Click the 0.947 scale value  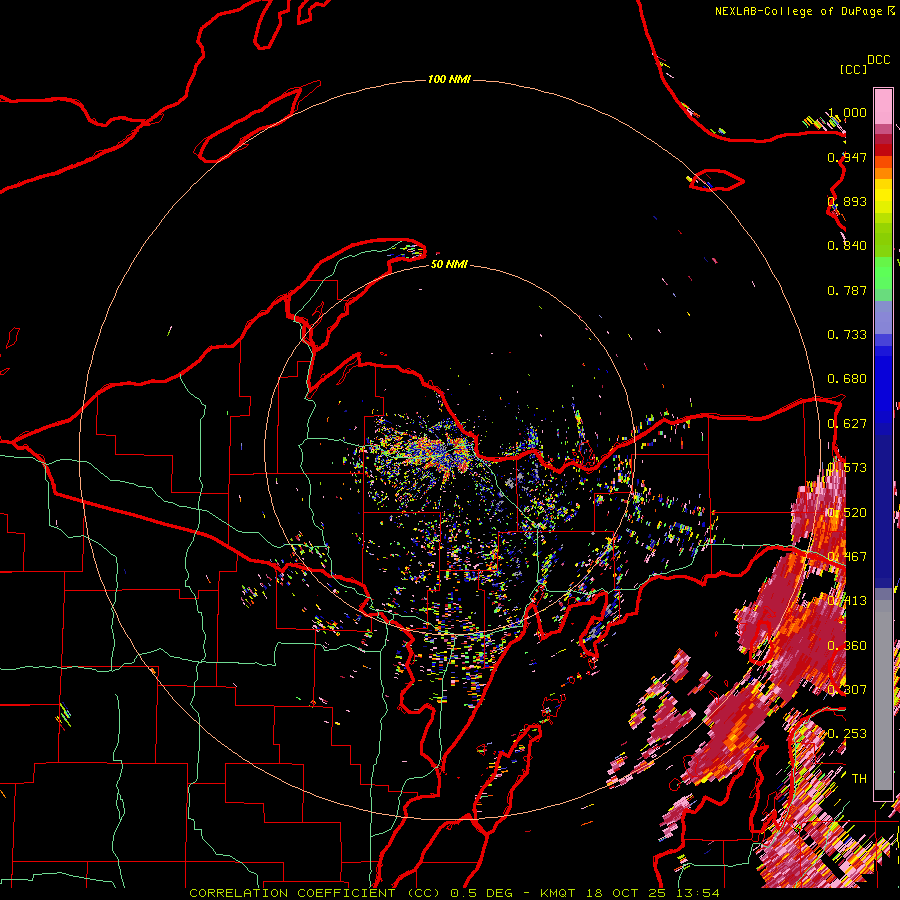click(x=847, y=157)
